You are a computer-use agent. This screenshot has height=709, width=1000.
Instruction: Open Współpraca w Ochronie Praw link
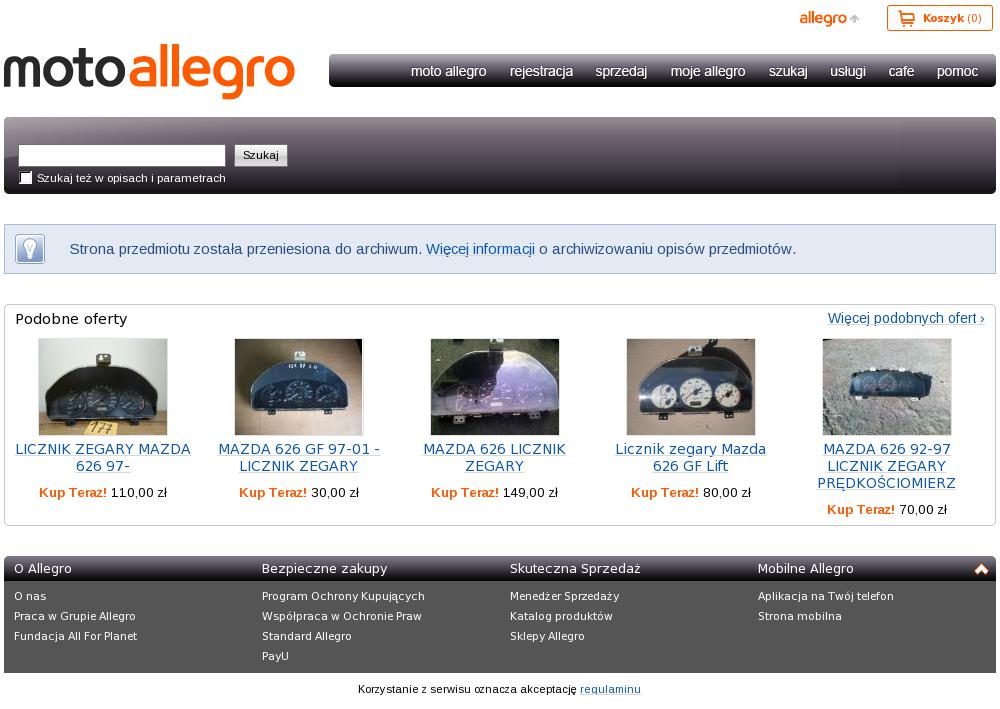(342, 616)
